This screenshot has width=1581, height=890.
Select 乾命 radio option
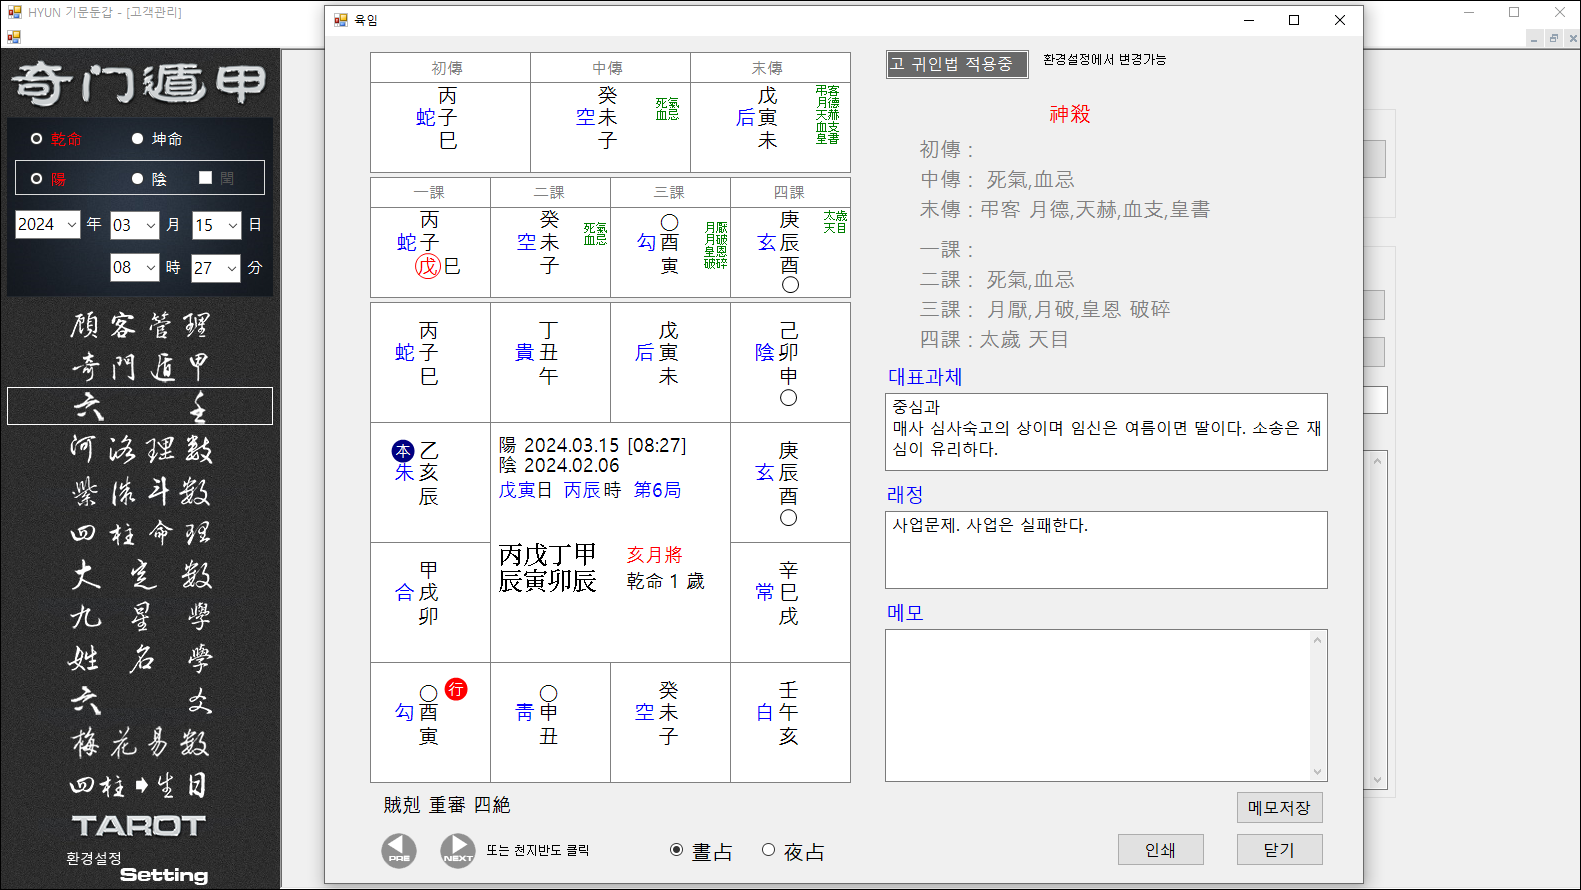point(36,139)
